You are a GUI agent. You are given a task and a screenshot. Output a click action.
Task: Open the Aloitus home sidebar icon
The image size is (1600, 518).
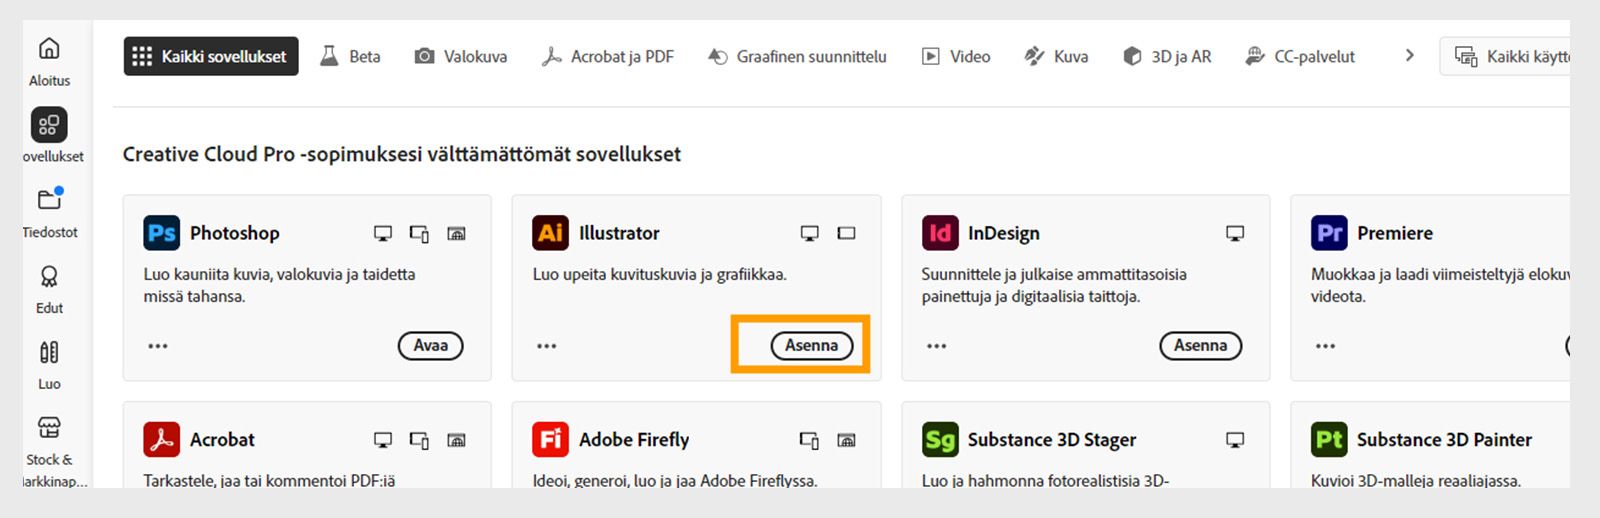point(49,48)
